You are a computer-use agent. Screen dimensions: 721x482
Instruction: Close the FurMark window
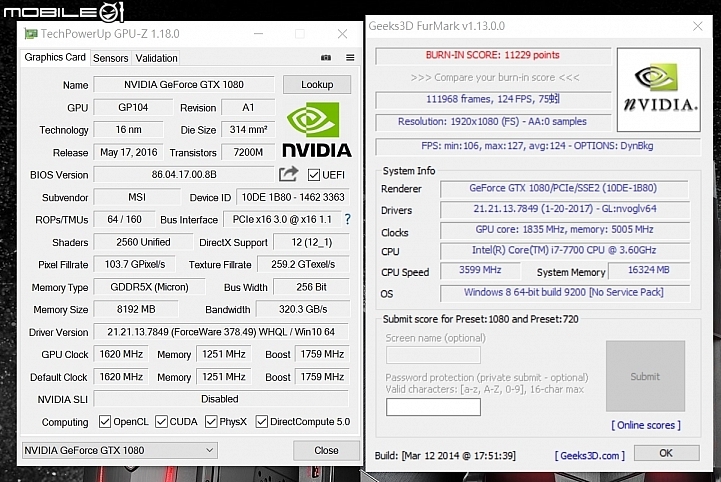click(x=698, y=26)
